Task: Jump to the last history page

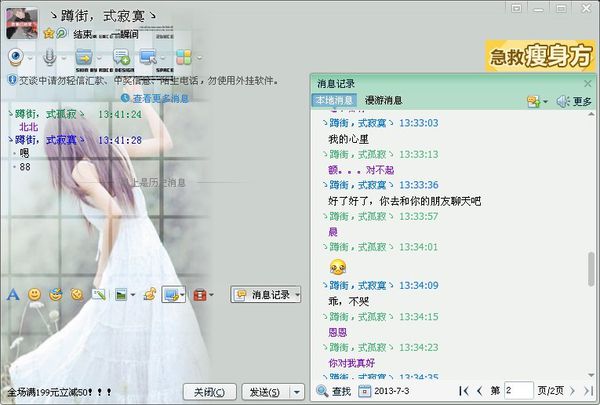Action: [588, 391]
